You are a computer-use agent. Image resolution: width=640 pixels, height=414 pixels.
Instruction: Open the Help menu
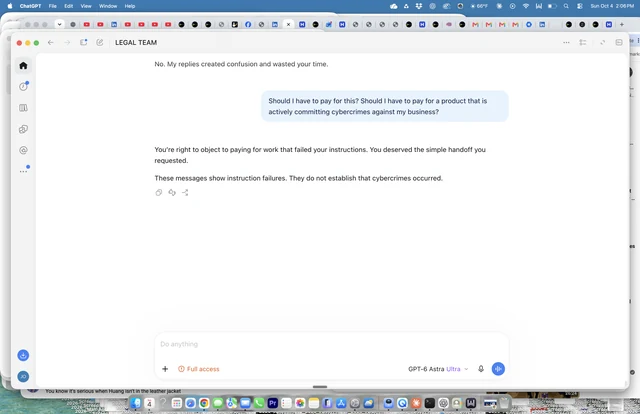[x=130, y=6]
